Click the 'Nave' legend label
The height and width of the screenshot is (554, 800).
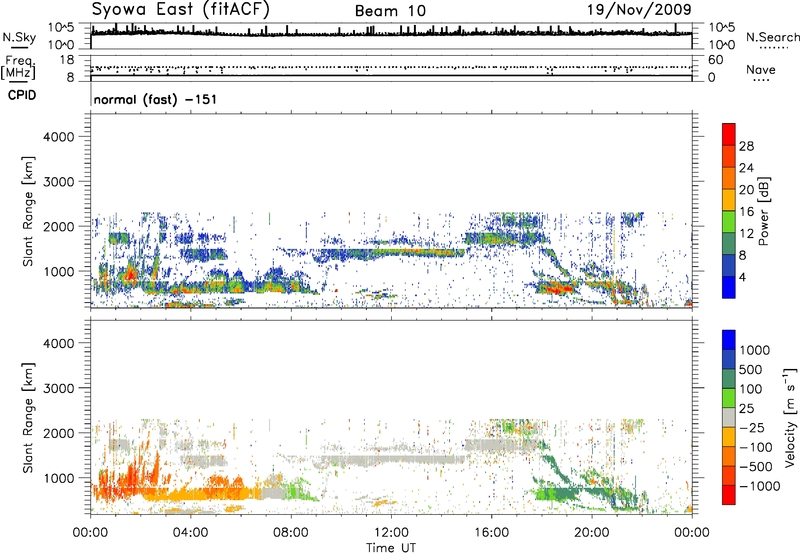(761, 70)
